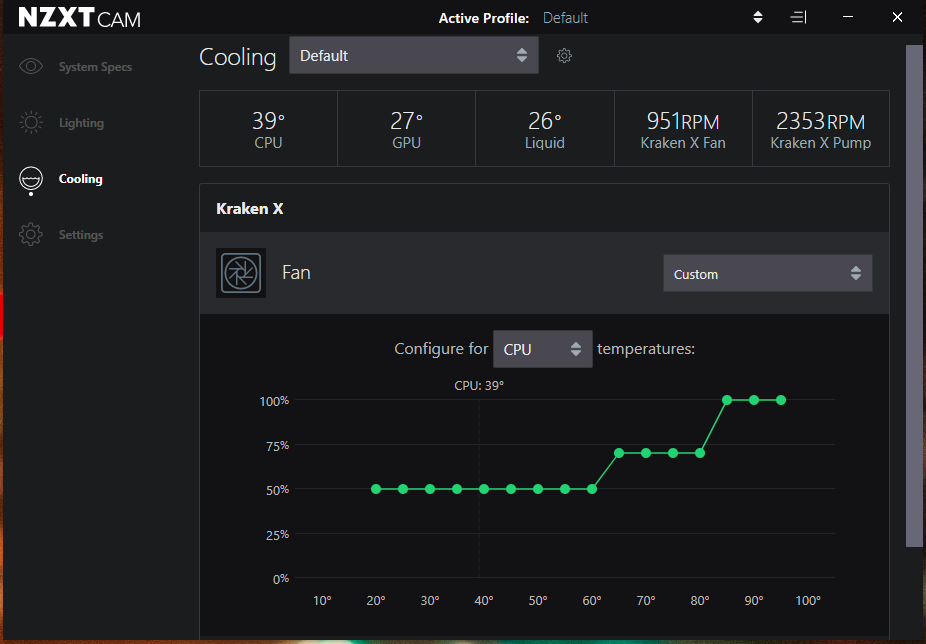The width and height of the screenshot is (926, 644).
Task: Click the Fan label text
Action: [x=296, y=272]
